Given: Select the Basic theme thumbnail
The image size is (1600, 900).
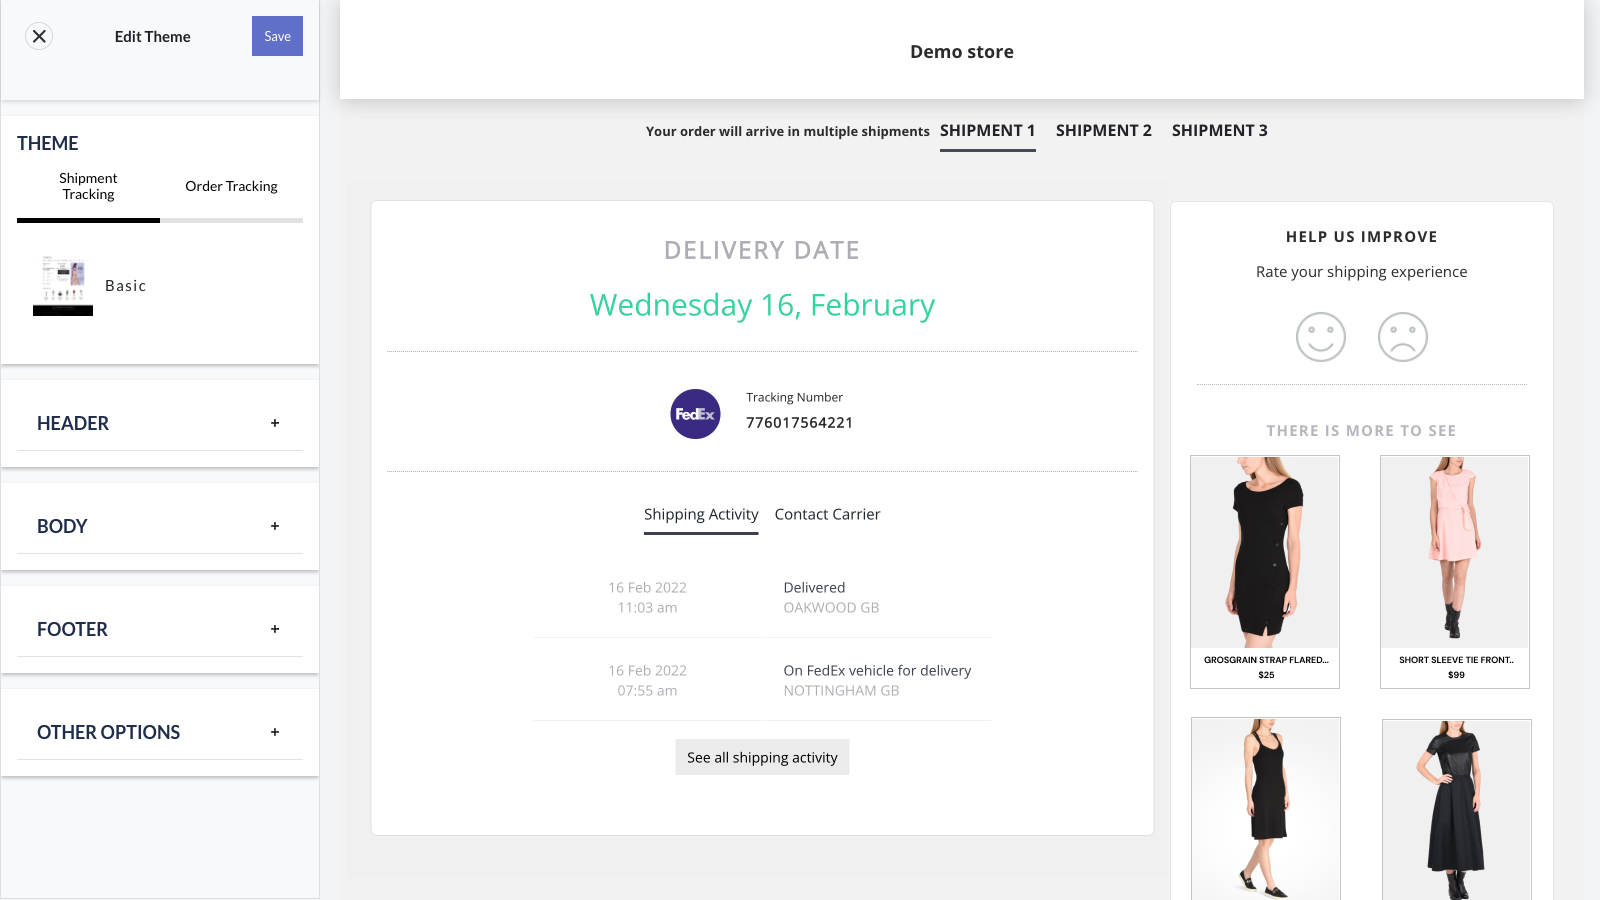Looking at the screenshot, I should [x=63, y=285].
